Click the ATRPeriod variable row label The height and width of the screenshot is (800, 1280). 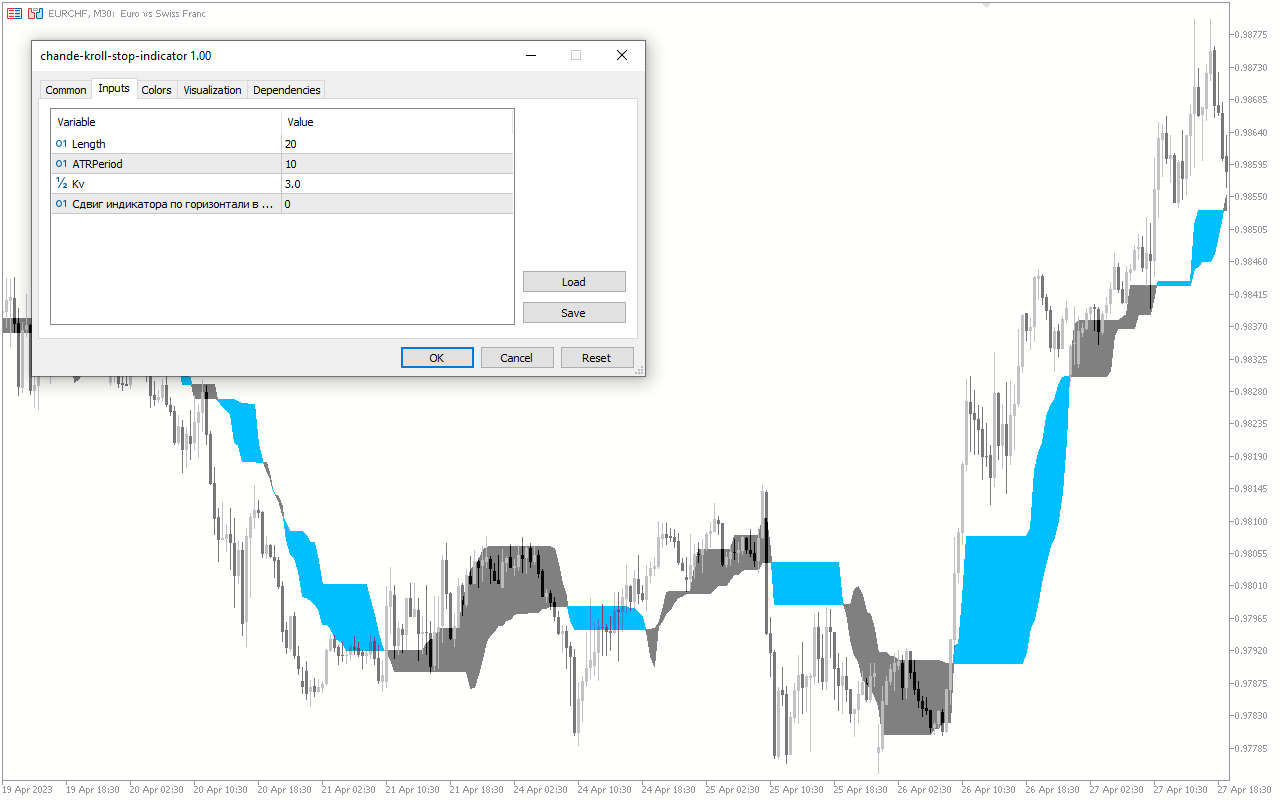coord(97,164)
